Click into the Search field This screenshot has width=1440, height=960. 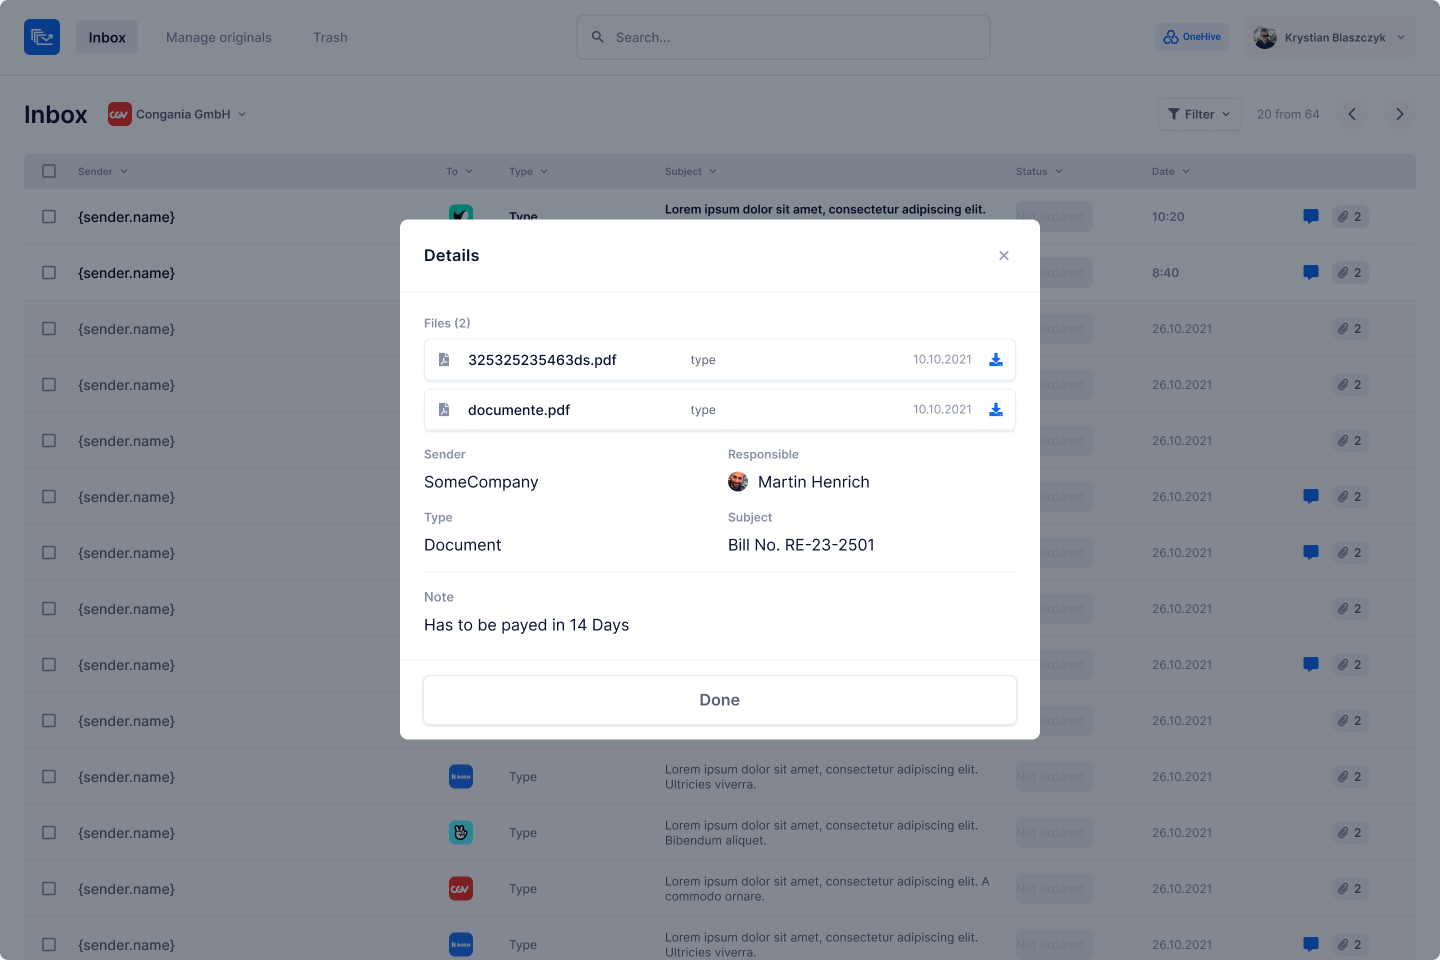point(783,38)
